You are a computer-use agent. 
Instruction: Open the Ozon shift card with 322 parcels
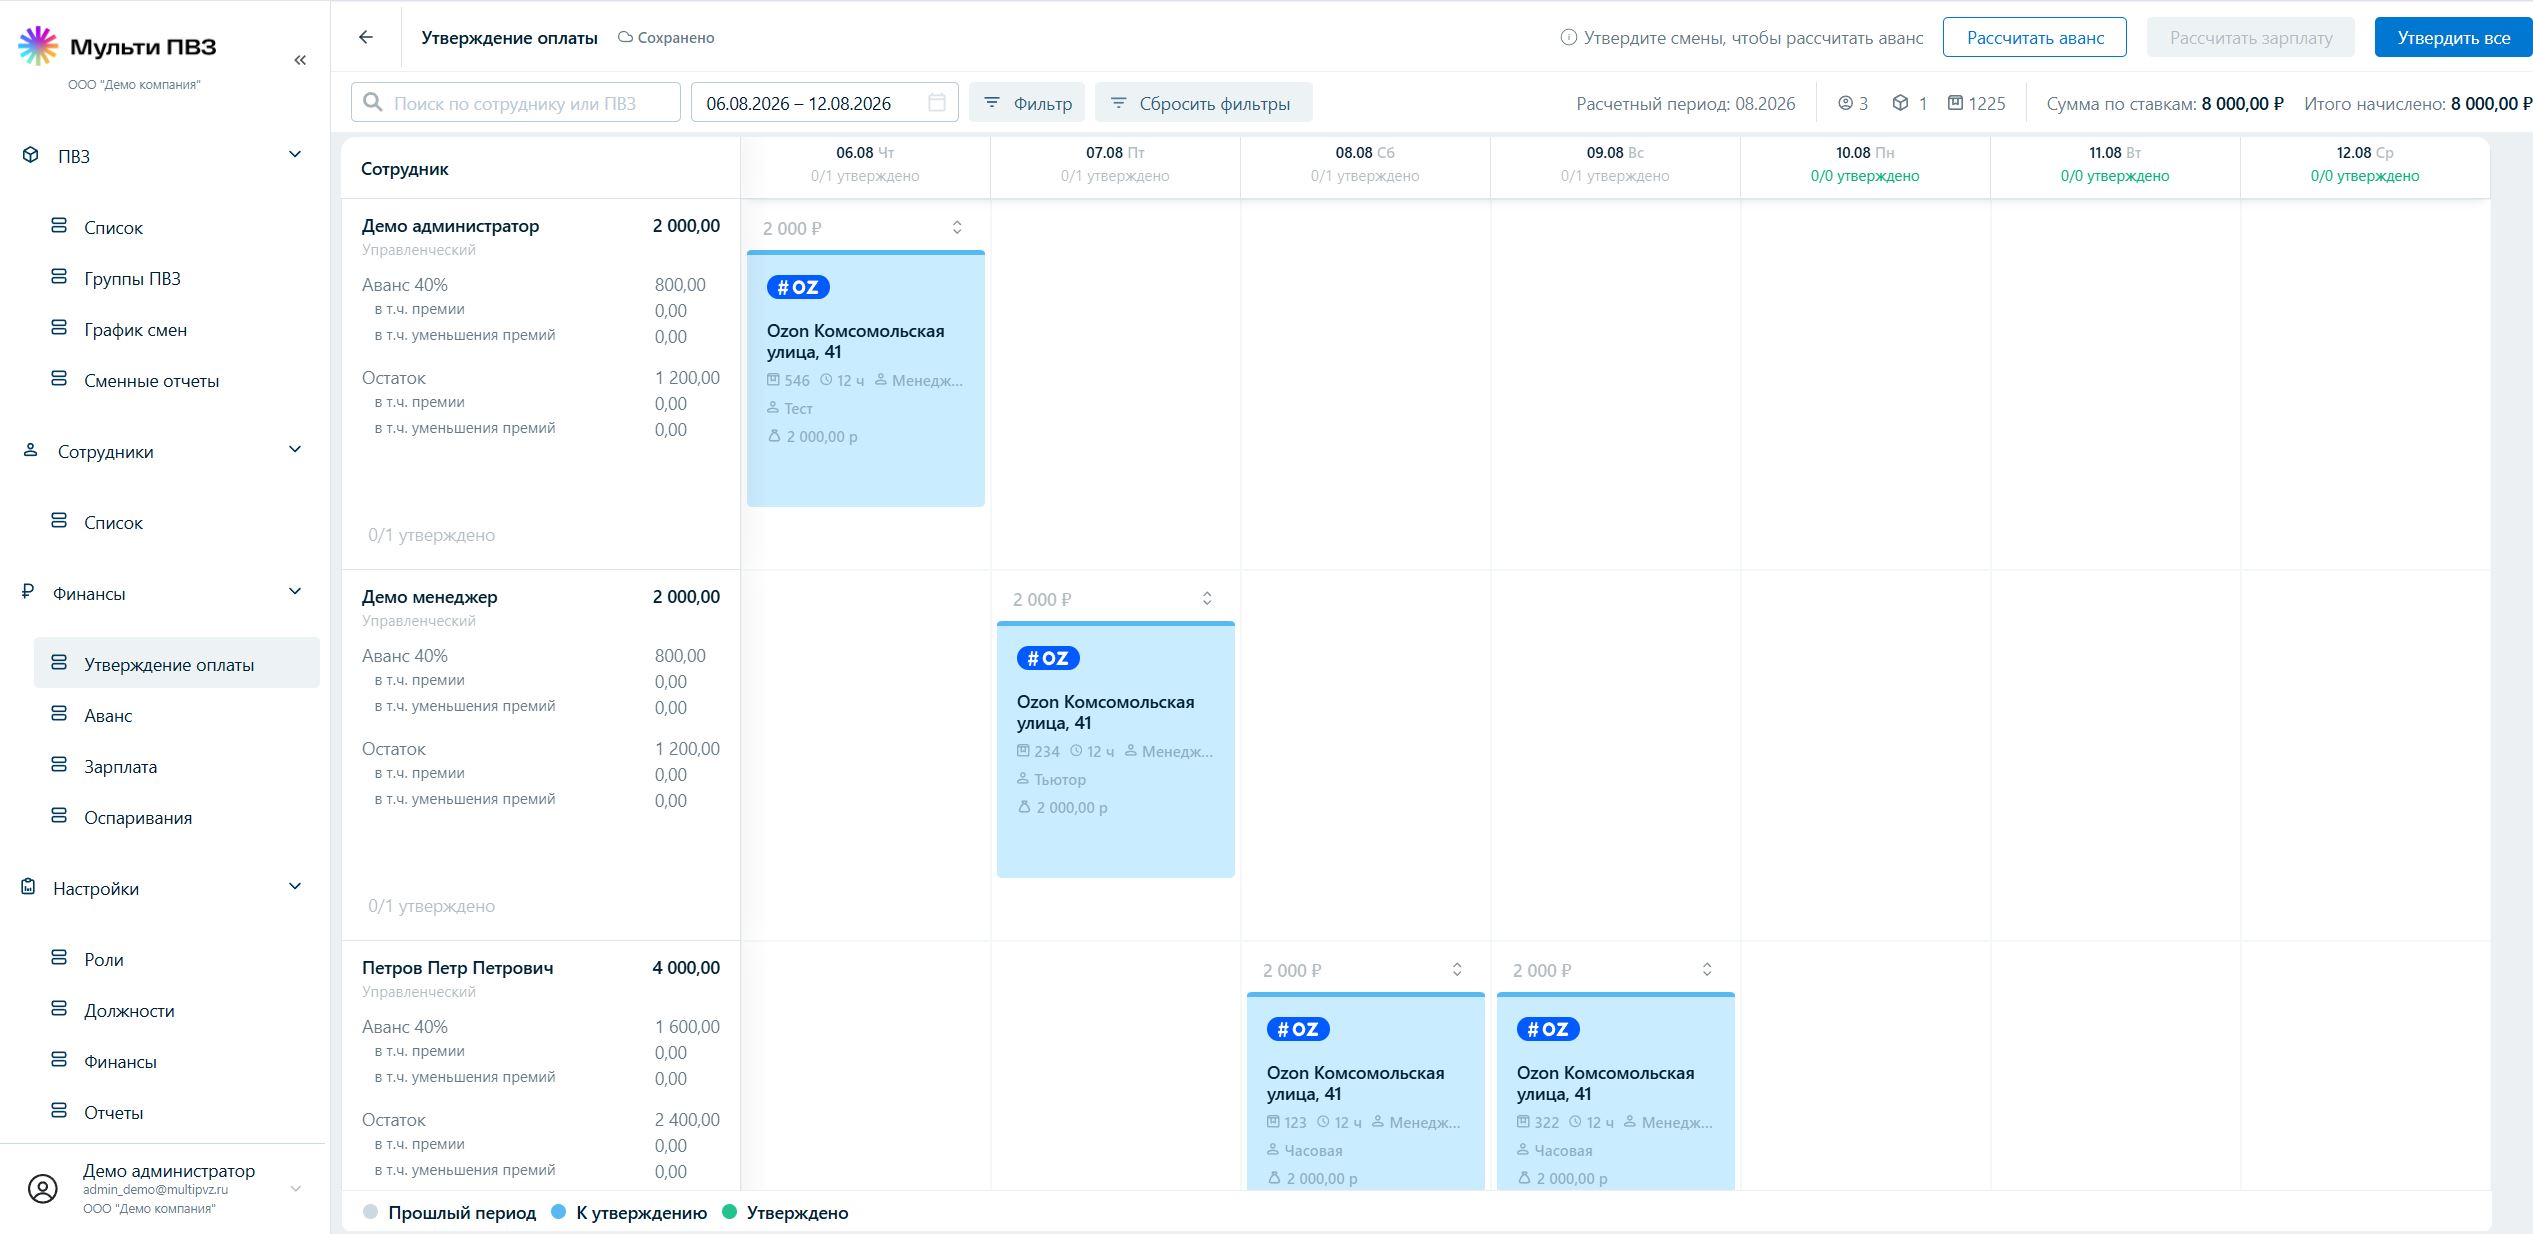(1616, 1091)
